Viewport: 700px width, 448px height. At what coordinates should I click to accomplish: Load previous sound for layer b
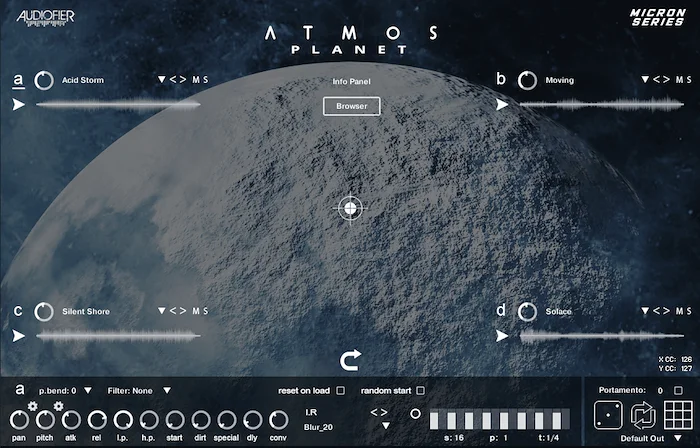657,79
